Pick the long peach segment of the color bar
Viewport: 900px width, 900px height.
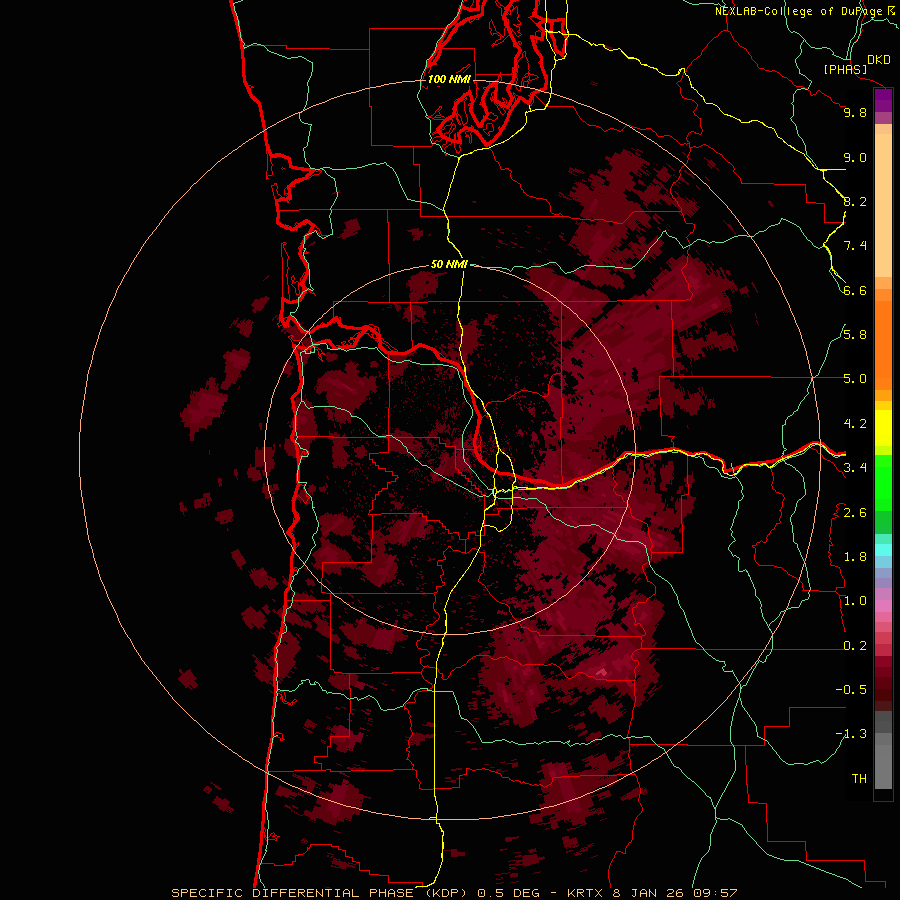click(x=883, y=205)
